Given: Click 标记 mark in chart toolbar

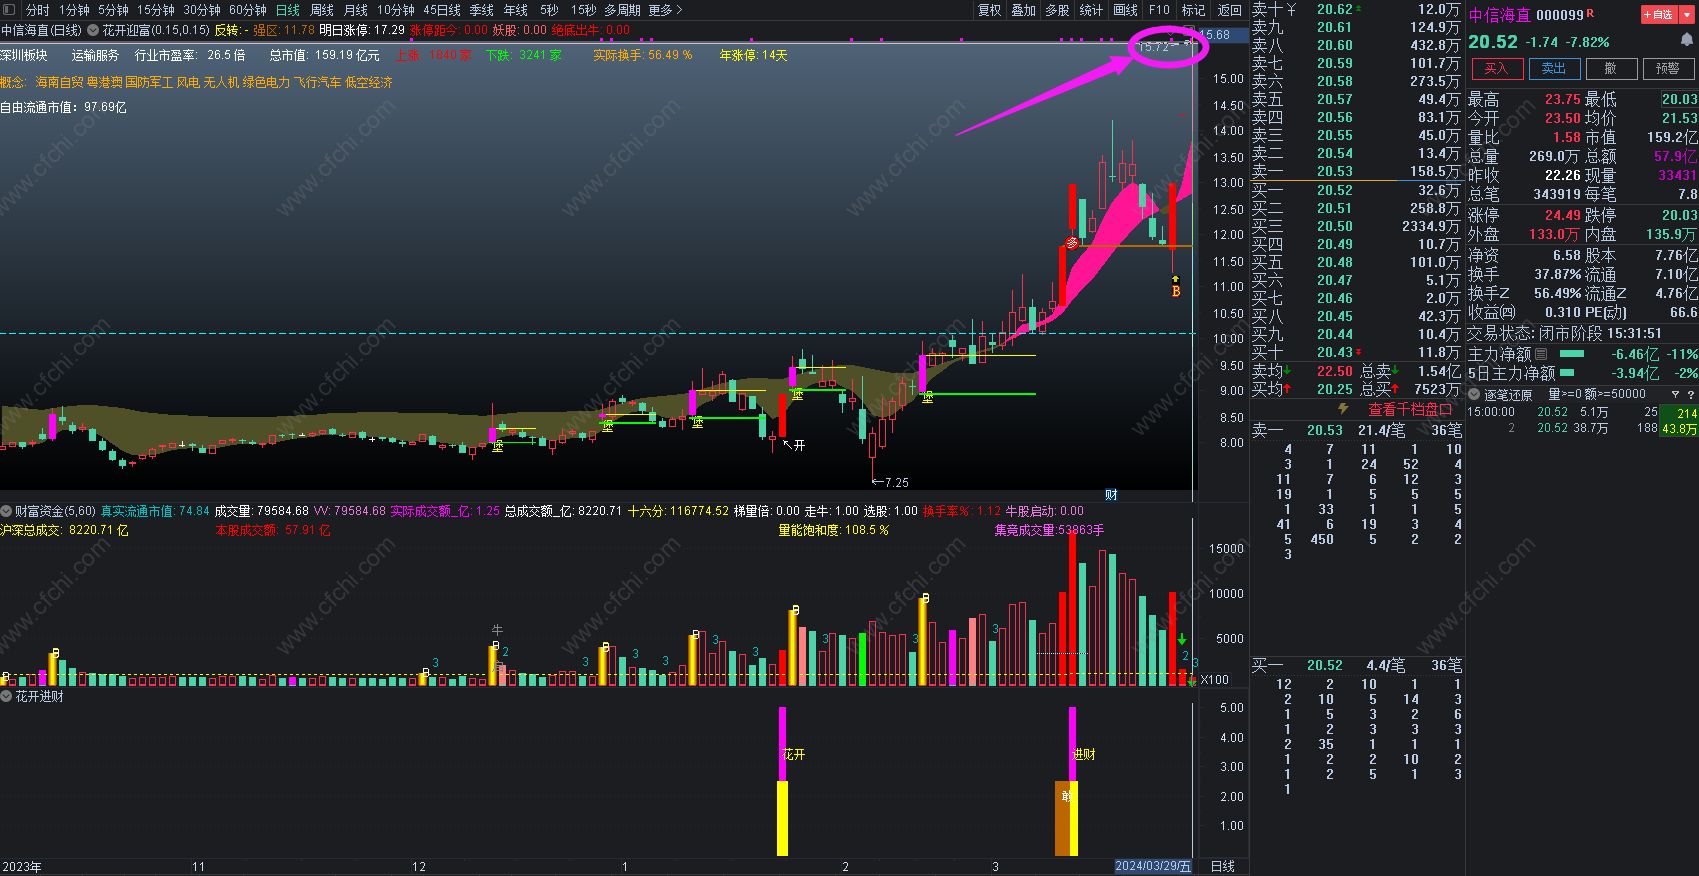Looking at the screenshot, I should click(1193, 10).
